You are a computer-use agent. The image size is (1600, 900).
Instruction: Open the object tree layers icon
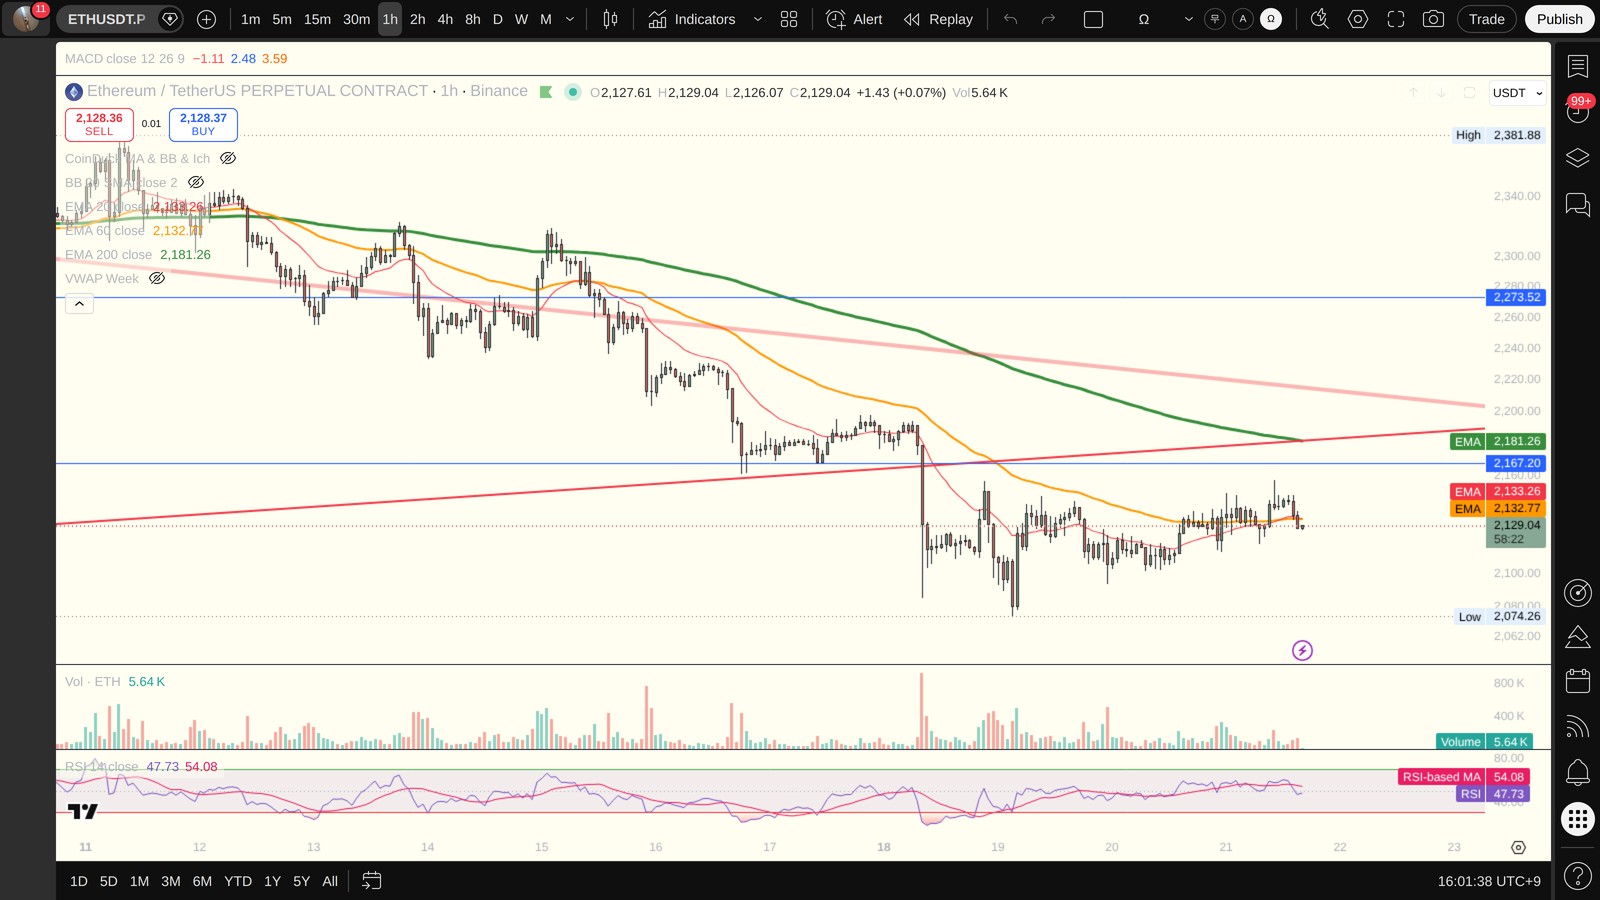point(1578,158)
